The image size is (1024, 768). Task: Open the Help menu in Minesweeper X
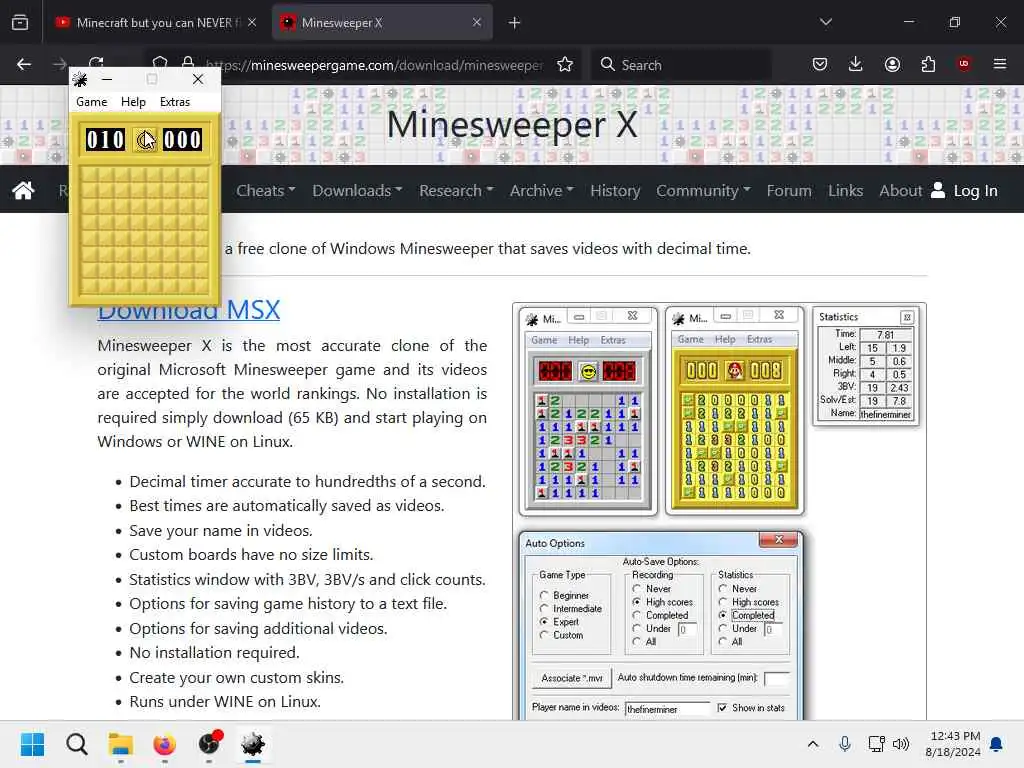pos(133,102)
